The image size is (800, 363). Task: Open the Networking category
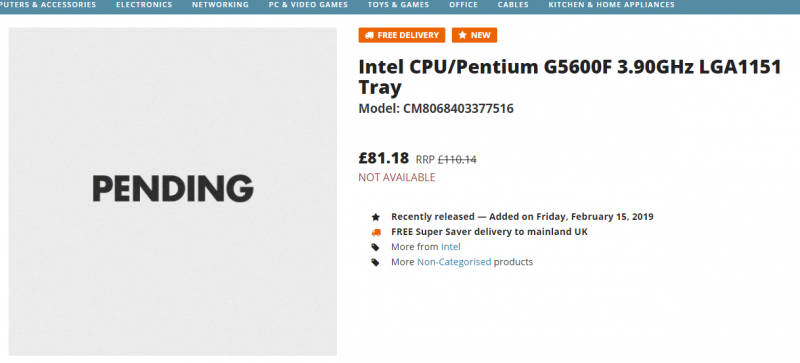pos(220,5)
